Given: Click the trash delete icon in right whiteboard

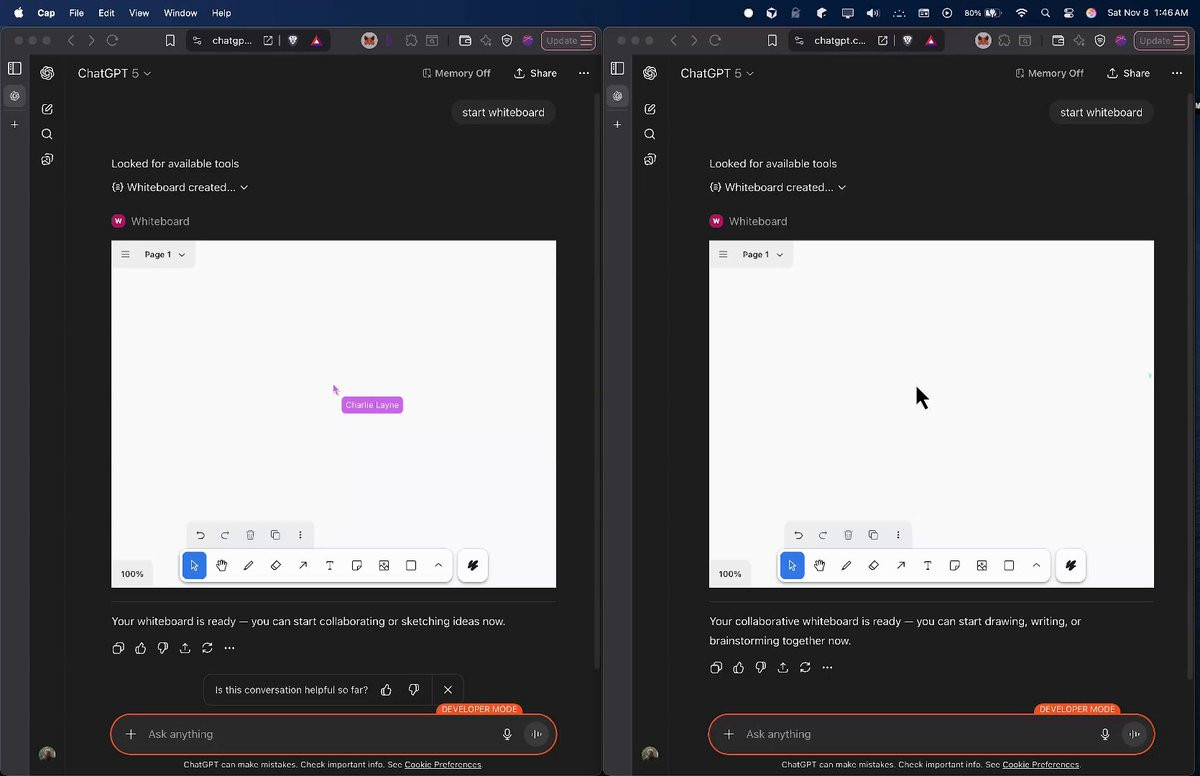Looking at the screenshot, I should pyautogui.click(x=848, y=535).
